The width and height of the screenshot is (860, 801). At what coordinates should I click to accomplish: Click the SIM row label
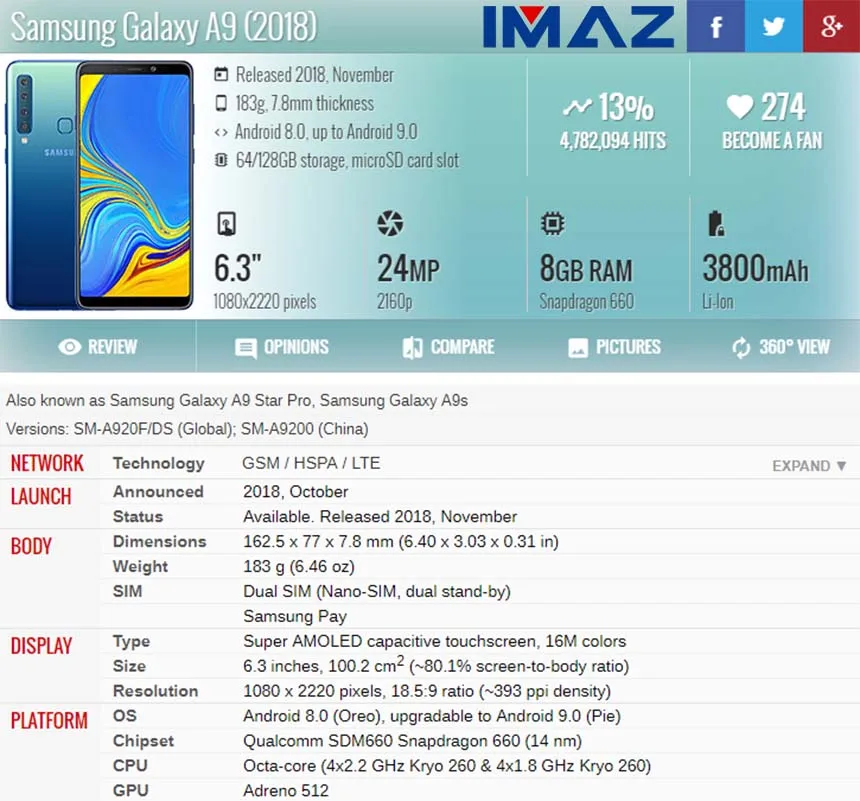[x=127, y=591]
